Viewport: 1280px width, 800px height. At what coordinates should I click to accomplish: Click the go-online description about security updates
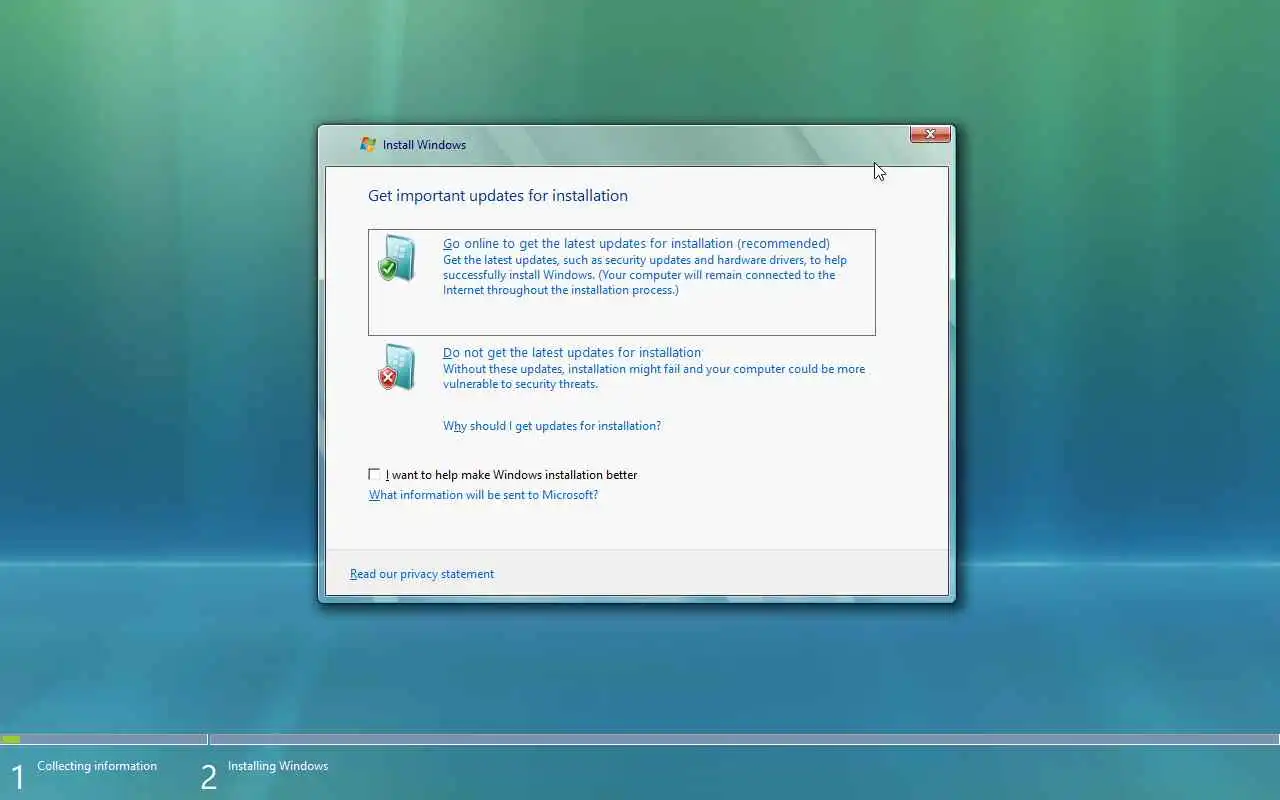click(645, 275)
